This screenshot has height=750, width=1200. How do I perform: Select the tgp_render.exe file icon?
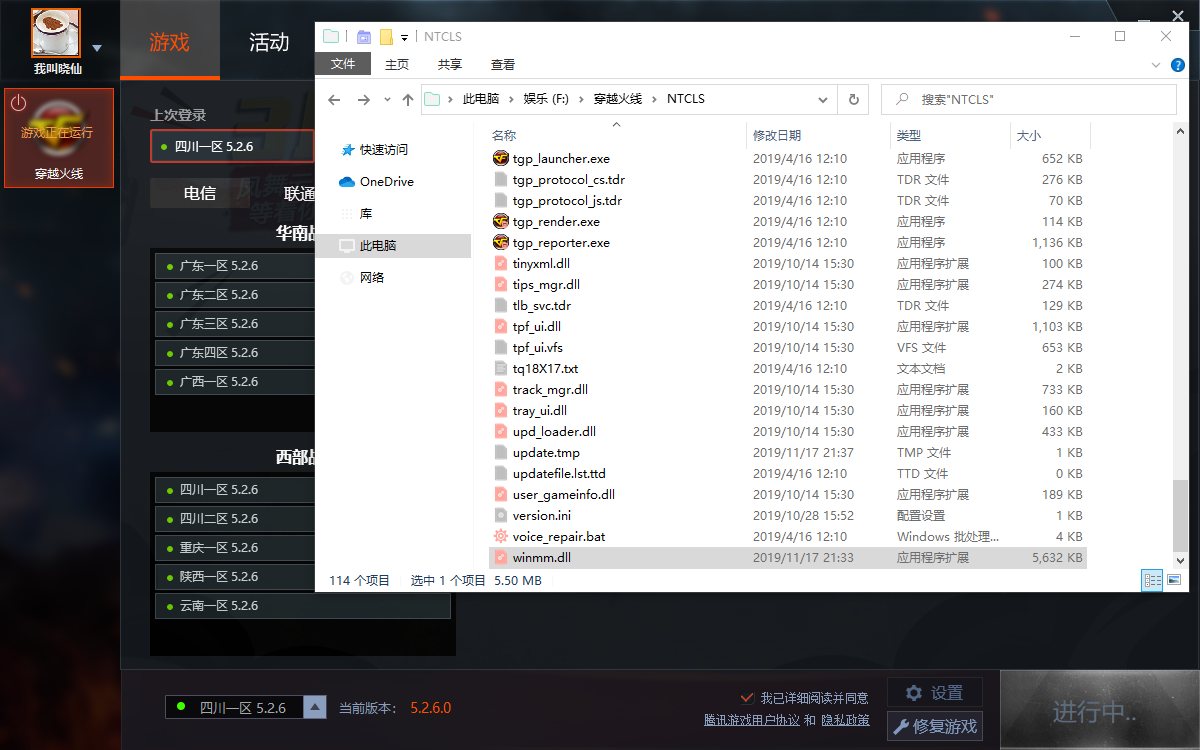click(501, 221)
